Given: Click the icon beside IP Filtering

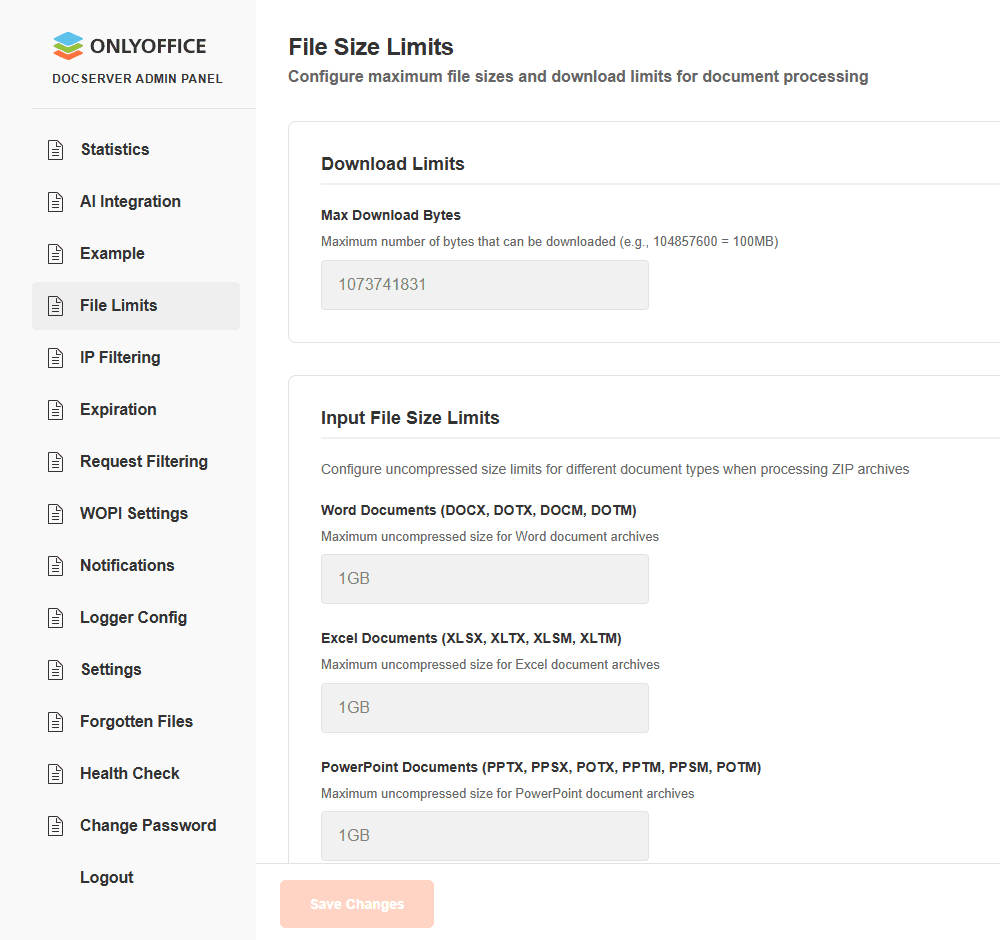Looking at the screenshot, I should [x=56, y=358].
